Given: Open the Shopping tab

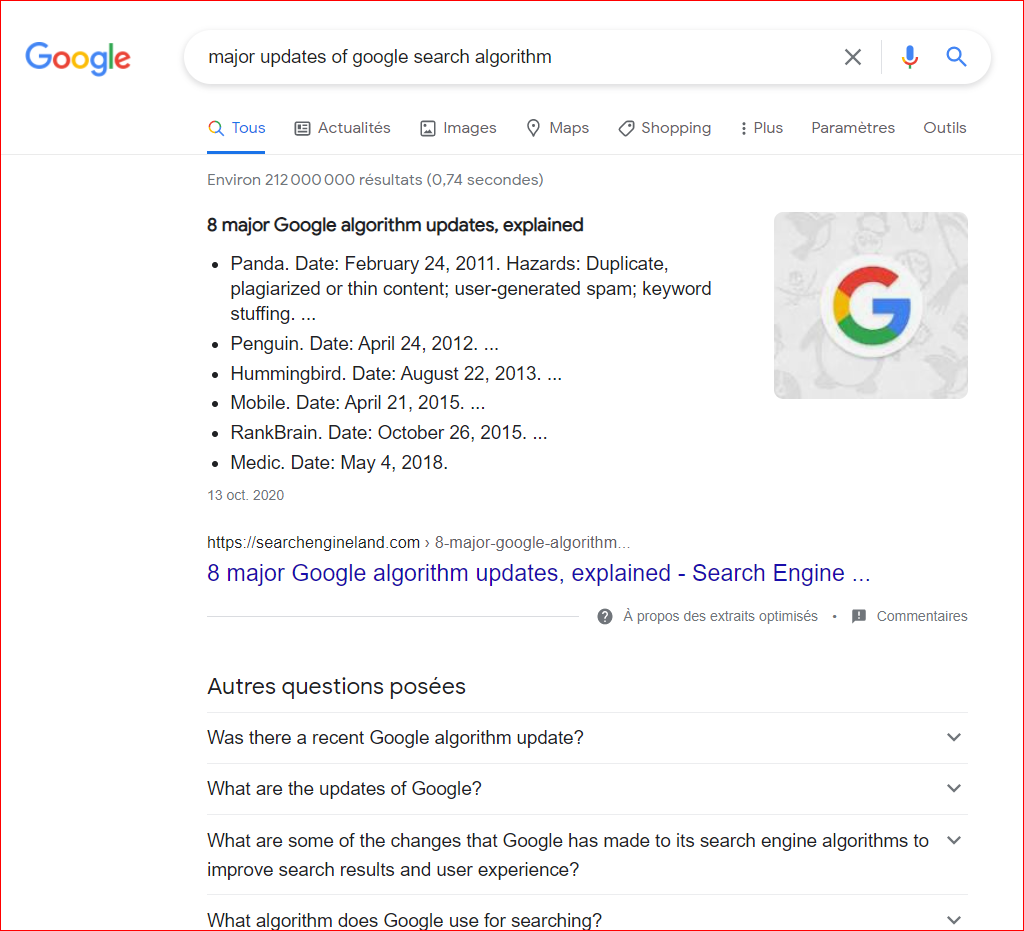Looking at the screenshot, I should point(665,128).
